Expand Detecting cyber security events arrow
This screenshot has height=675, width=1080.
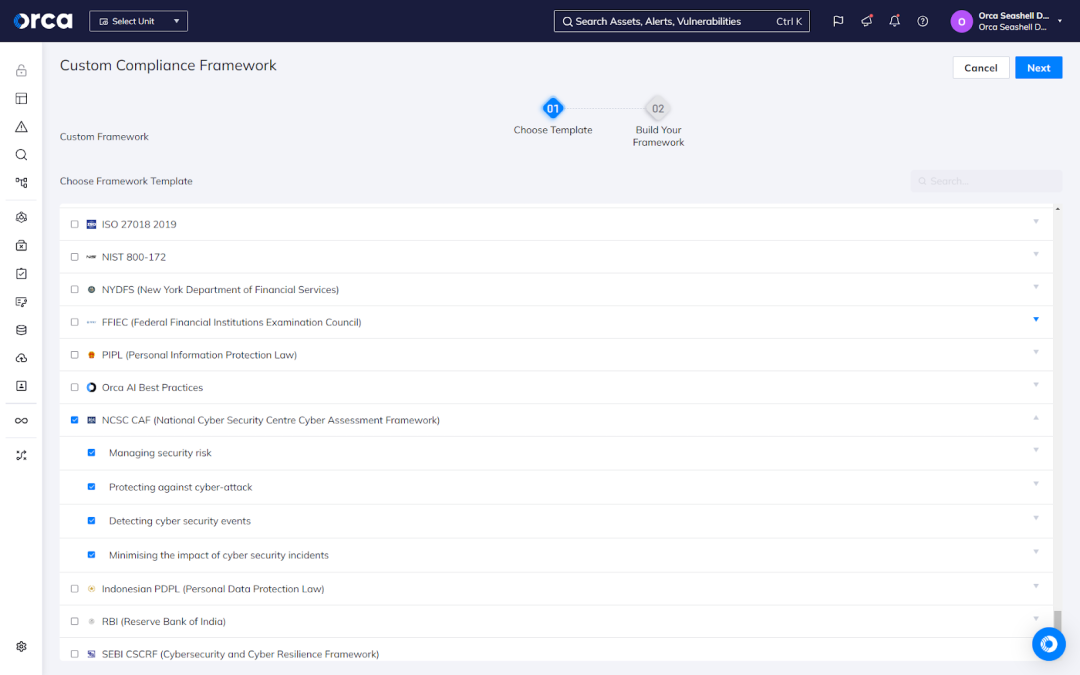[1036, 518]
